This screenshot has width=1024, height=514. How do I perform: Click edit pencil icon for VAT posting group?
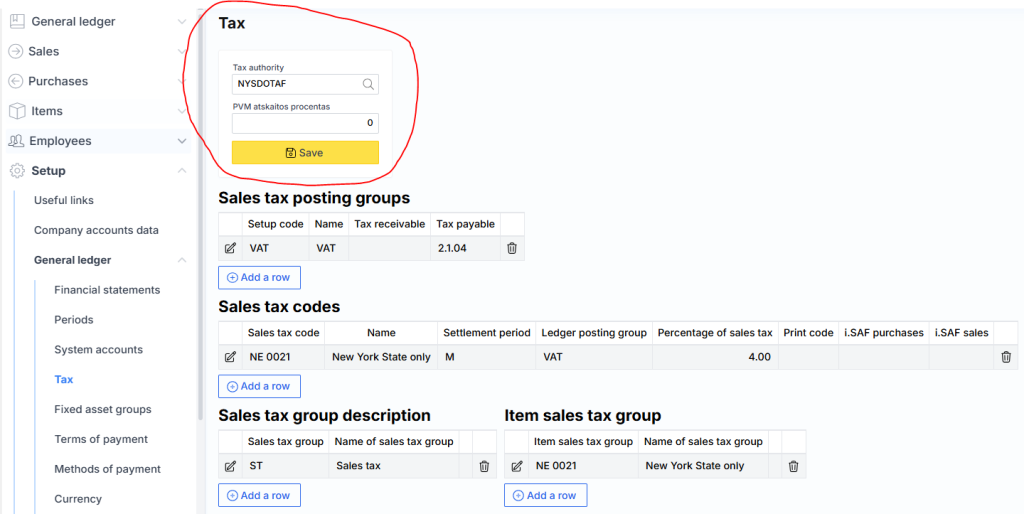point(230,248)
